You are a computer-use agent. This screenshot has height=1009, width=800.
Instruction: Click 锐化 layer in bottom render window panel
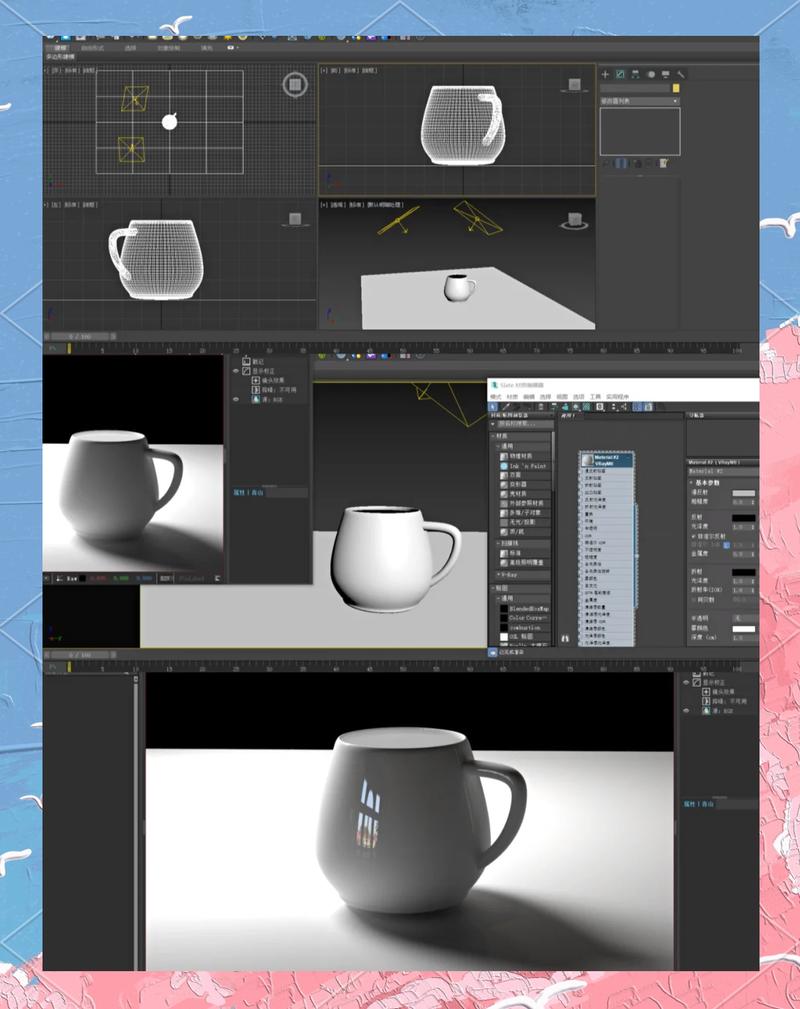click(724, 701)
